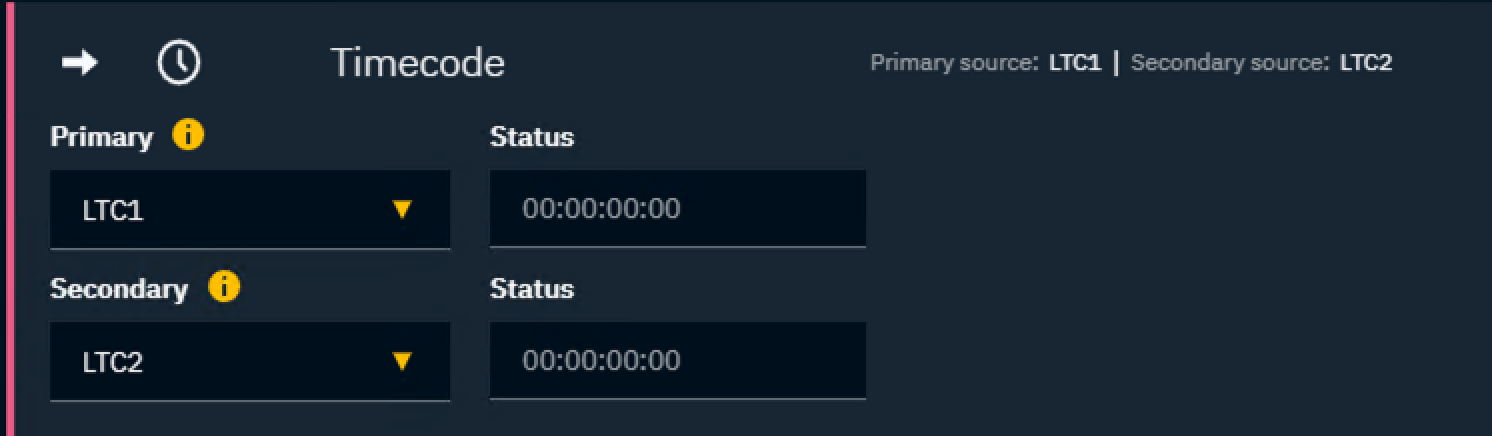Click the right arrow icon beside Timecode

pyautogui.click(x=79, y=63)
